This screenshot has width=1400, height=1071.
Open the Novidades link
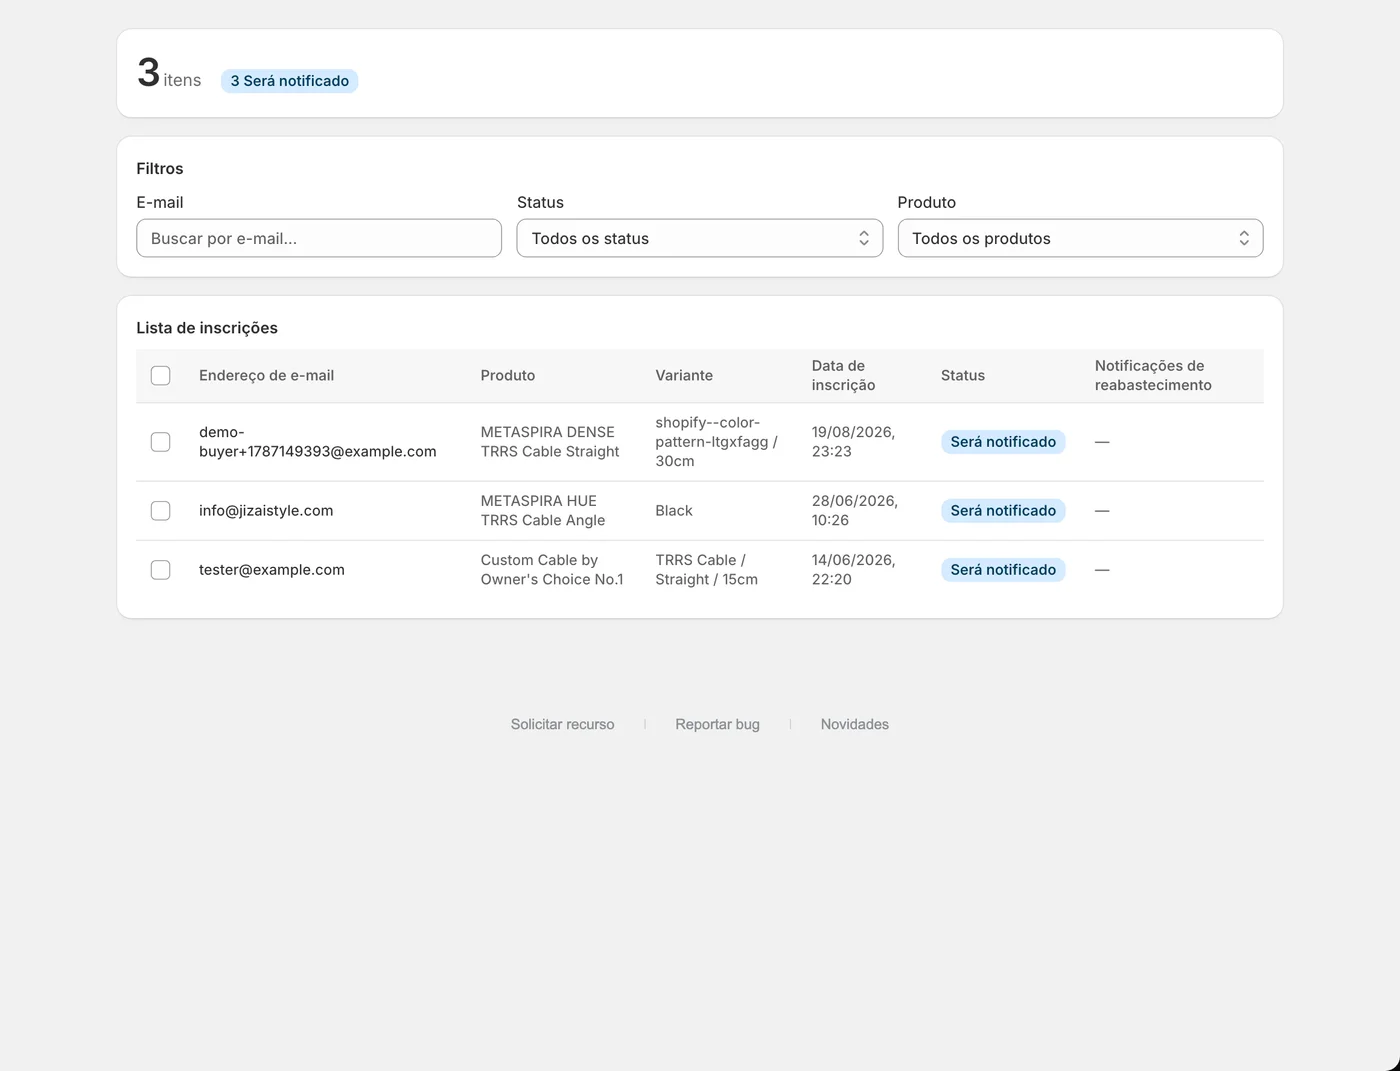[854, 724]
